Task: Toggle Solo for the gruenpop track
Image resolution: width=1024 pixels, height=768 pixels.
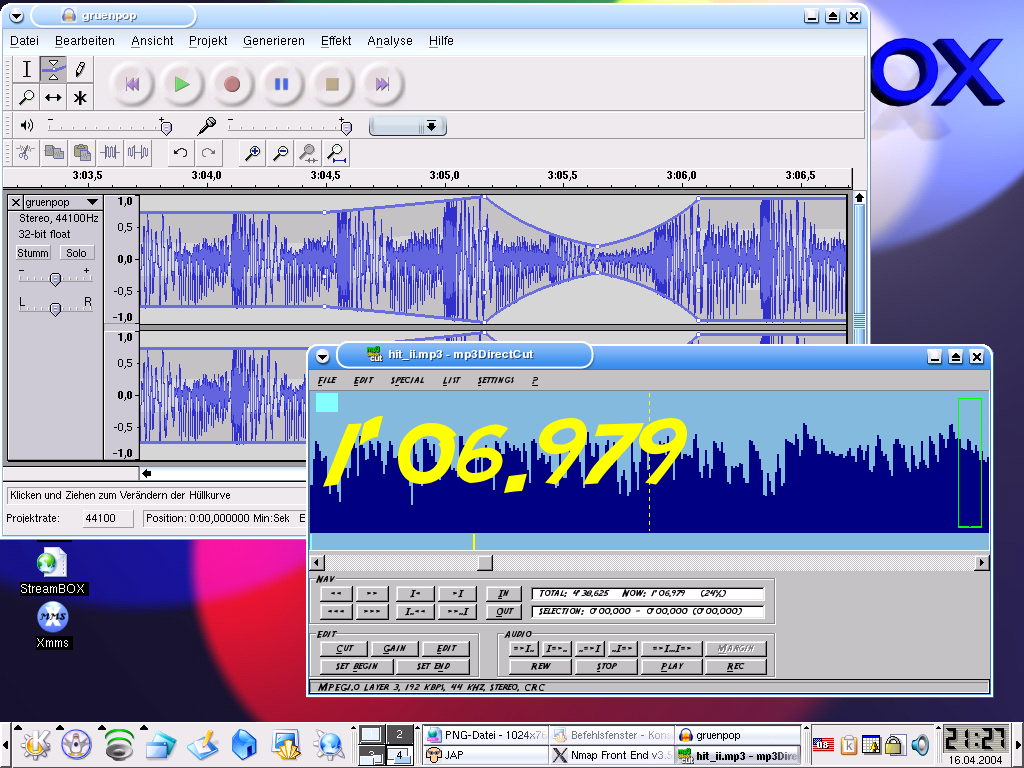Action: click(x=77, y=253)
